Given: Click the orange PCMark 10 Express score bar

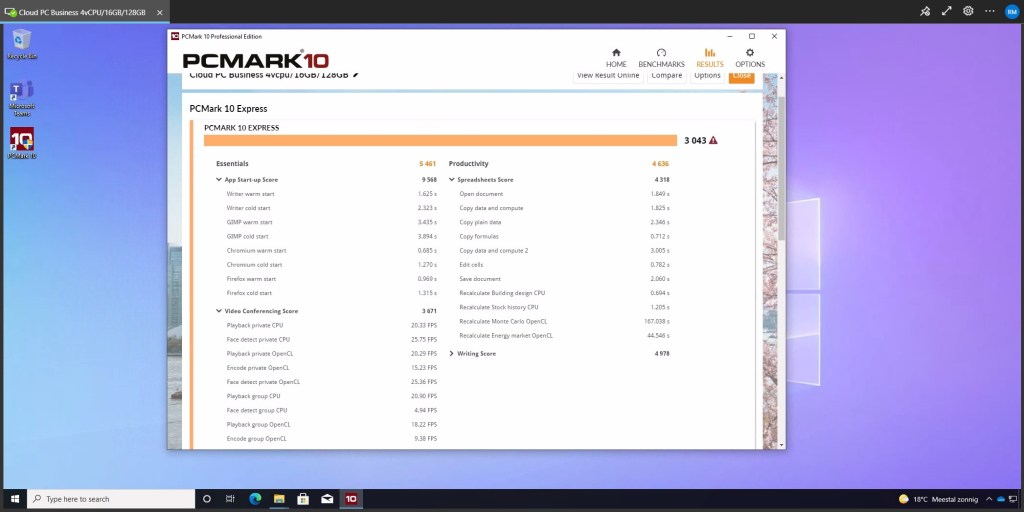Looking at the screenshot, I should pyautogui.click(x=440, y=140).
